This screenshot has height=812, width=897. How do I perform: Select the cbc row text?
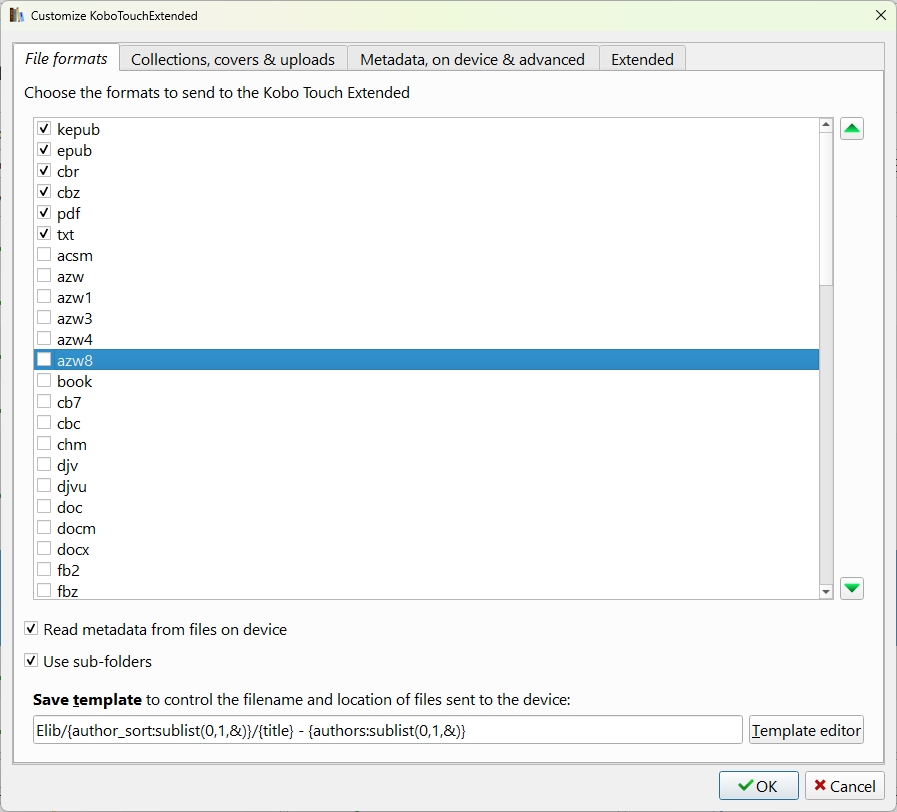pos(69,423)
